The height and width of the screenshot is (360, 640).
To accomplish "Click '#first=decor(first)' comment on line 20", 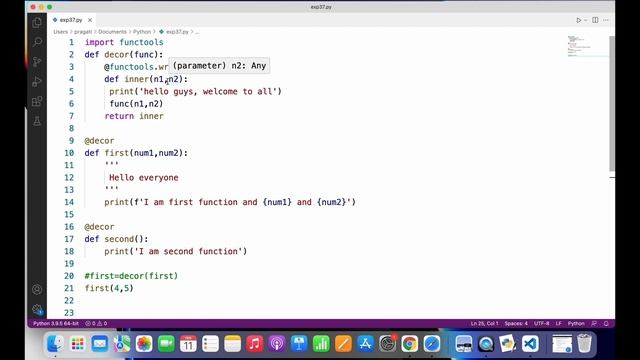I will pyautogui.click(x=131, y=276).
